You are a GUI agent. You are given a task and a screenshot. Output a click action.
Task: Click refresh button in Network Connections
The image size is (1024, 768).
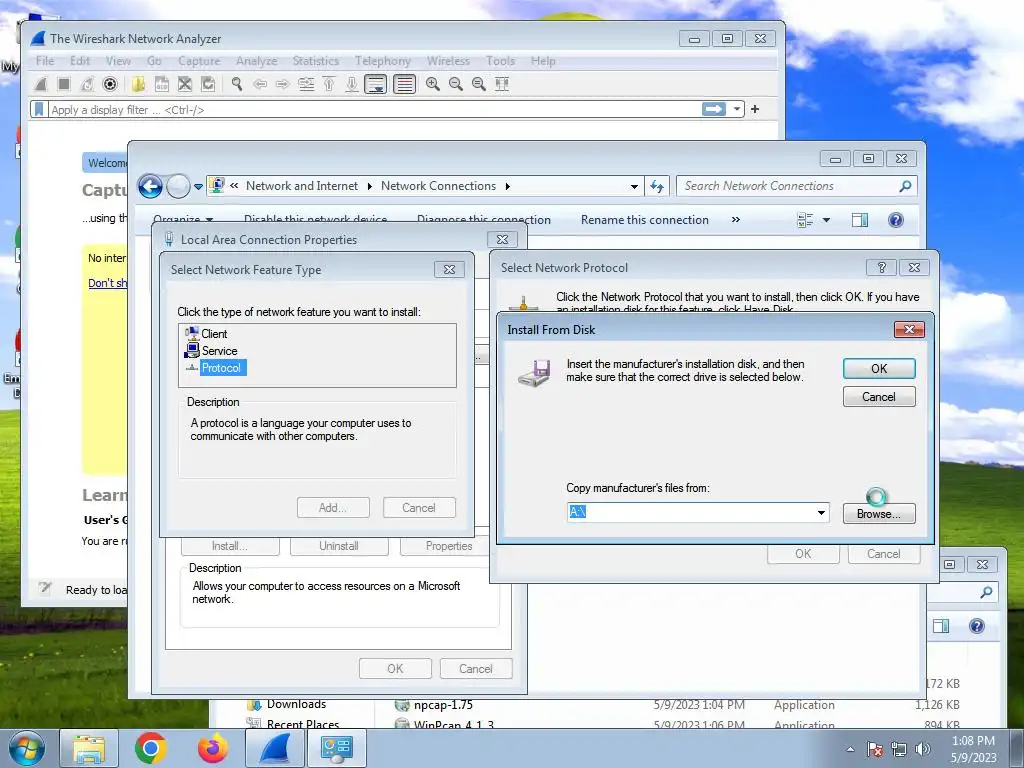(657, 186)
